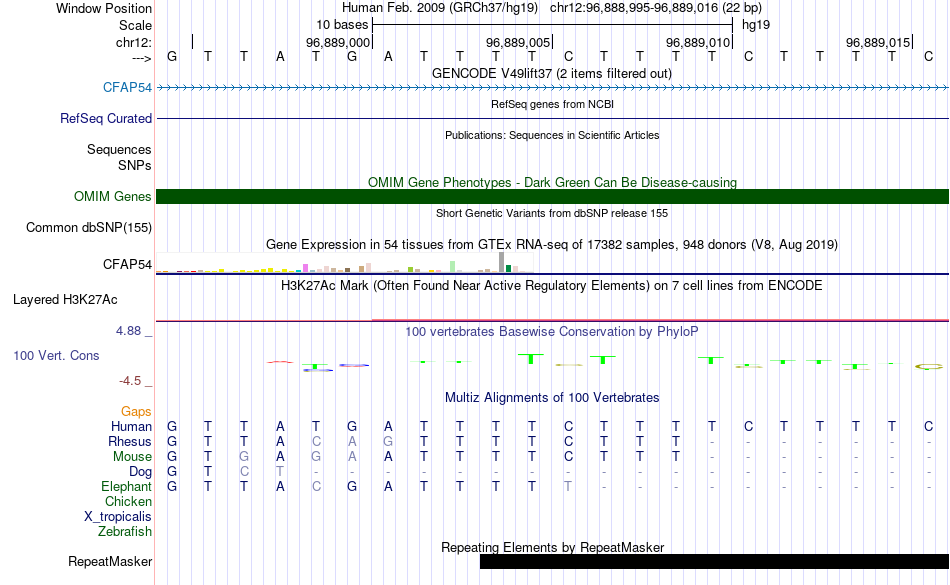
Task: Click the pink H3K27Ac signal line
Action: point(660,320)
